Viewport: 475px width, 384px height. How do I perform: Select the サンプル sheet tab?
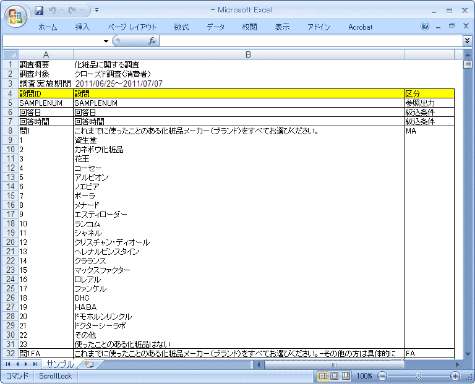click(x=60, y=364)
